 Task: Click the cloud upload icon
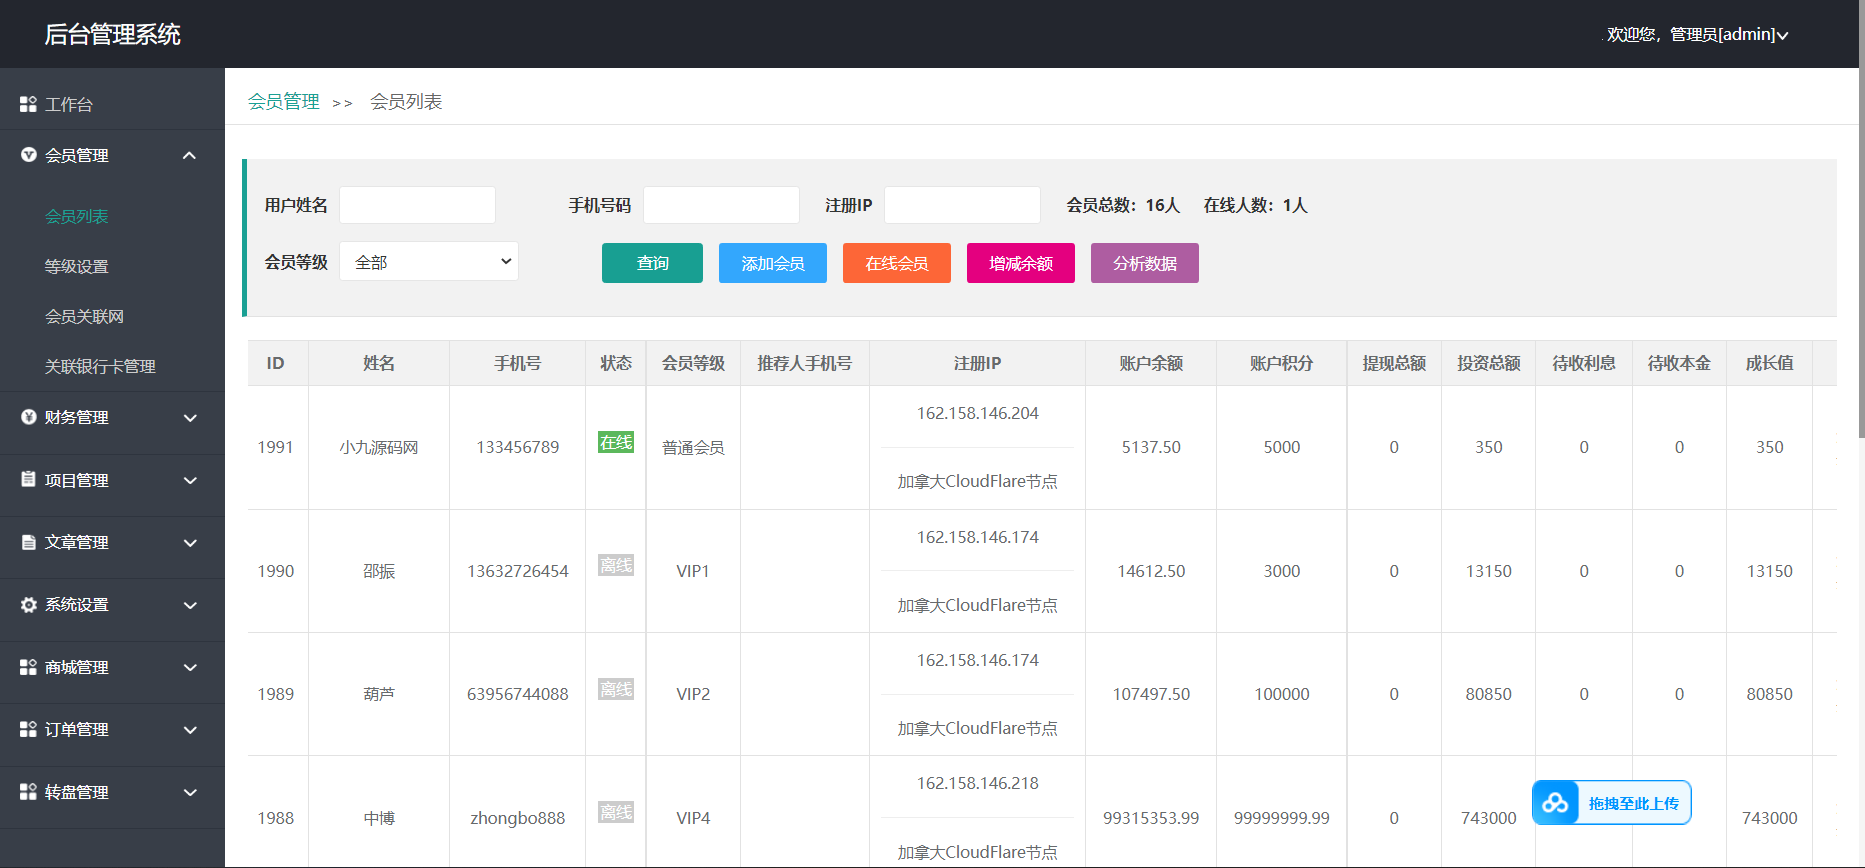[x=1555, y=803]
